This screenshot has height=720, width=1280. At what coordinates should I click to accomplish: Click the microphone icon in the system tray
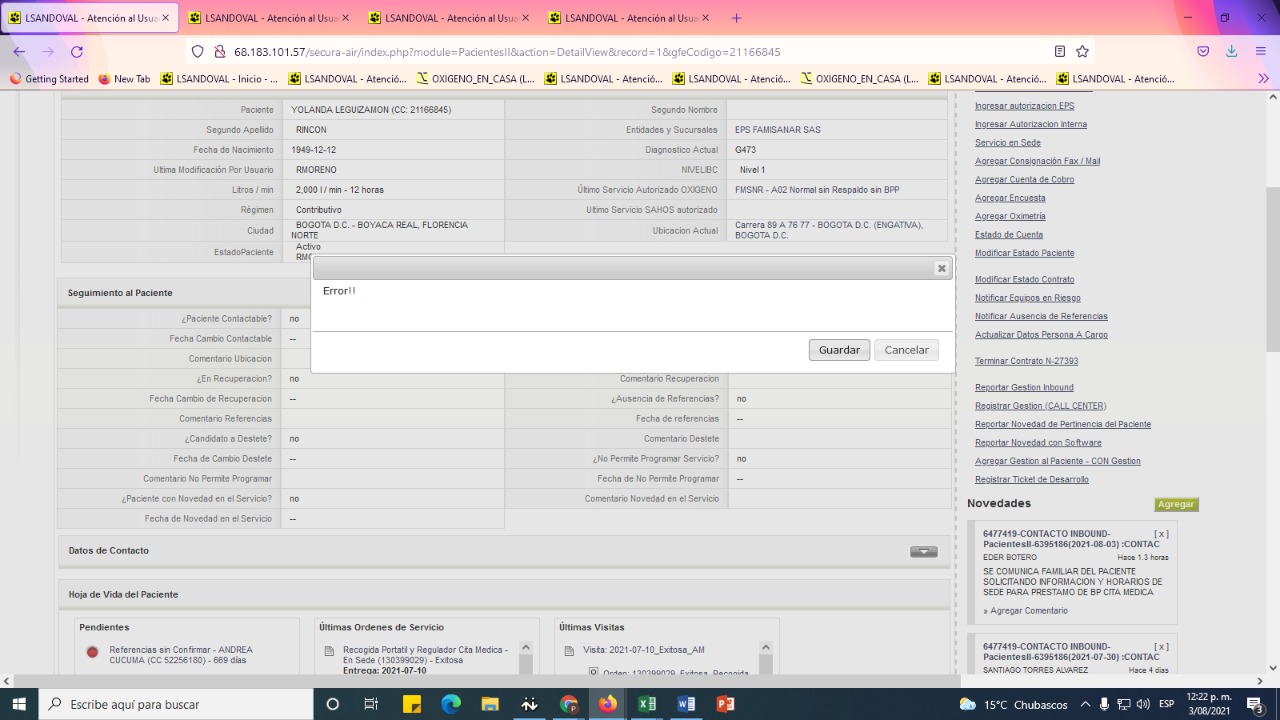(1104, 704)
